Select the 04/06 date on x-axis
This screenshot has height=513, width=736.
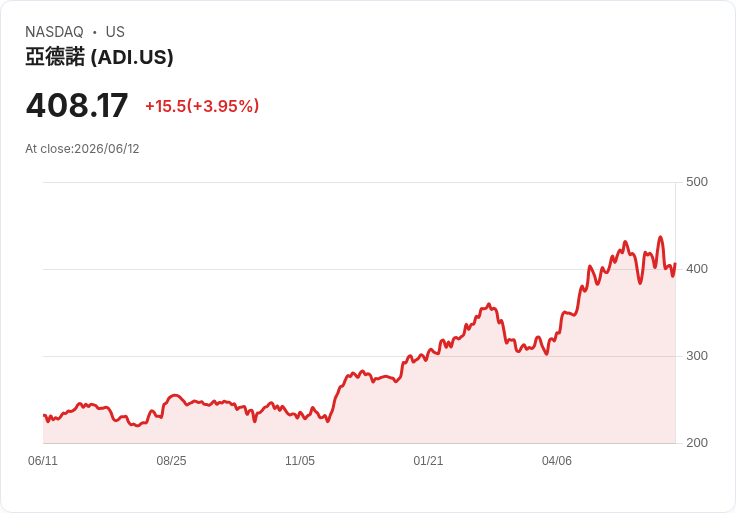(557, 461)
